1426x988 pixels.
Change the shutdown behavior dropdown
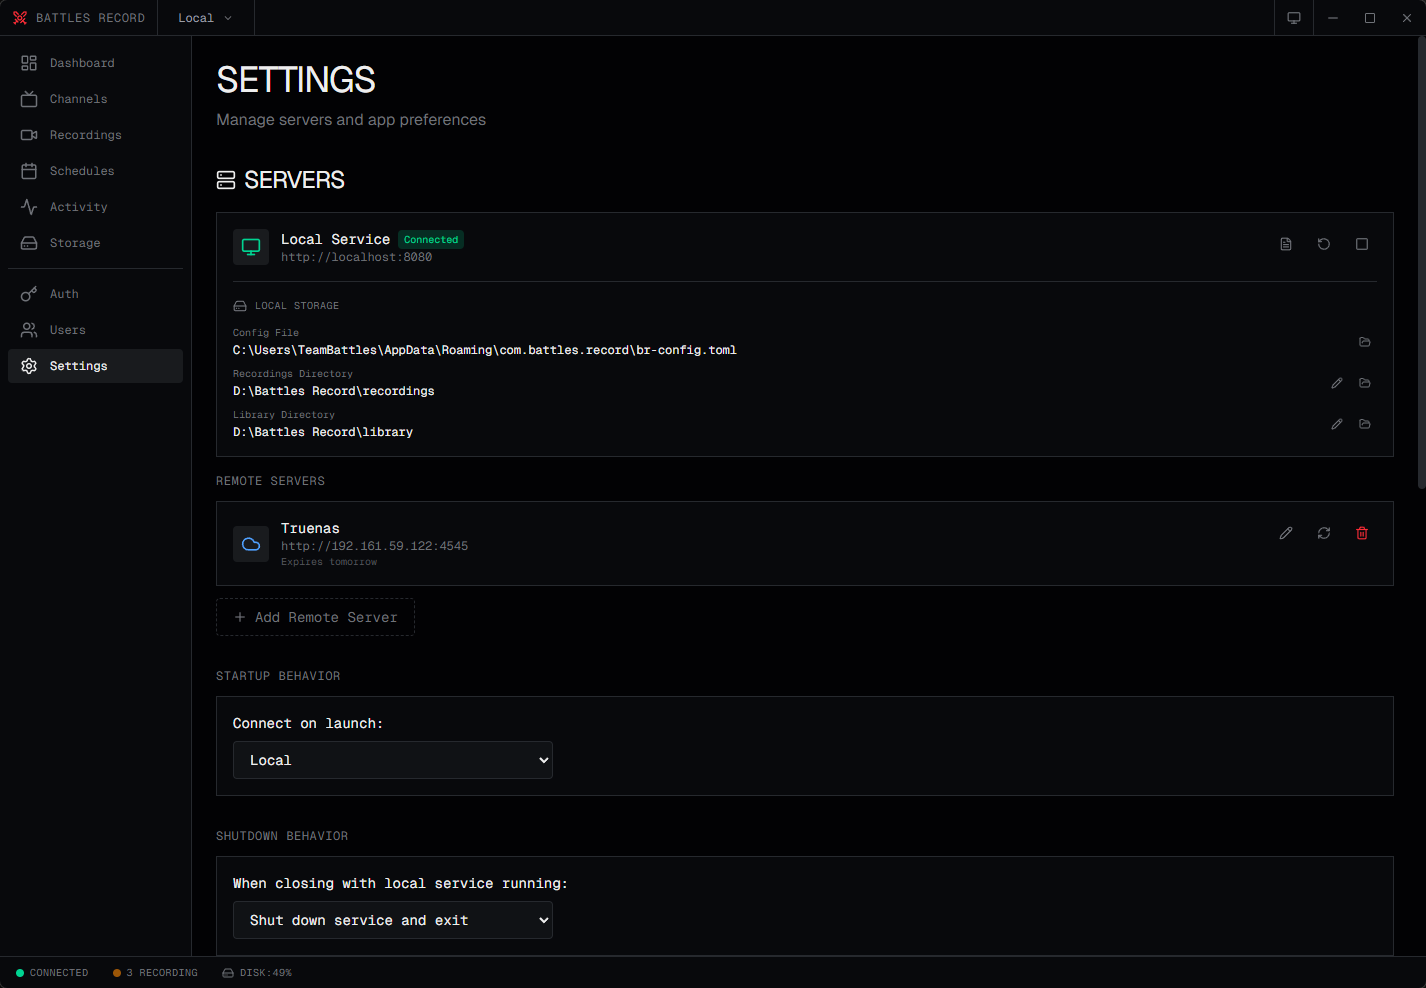point(392,920)
